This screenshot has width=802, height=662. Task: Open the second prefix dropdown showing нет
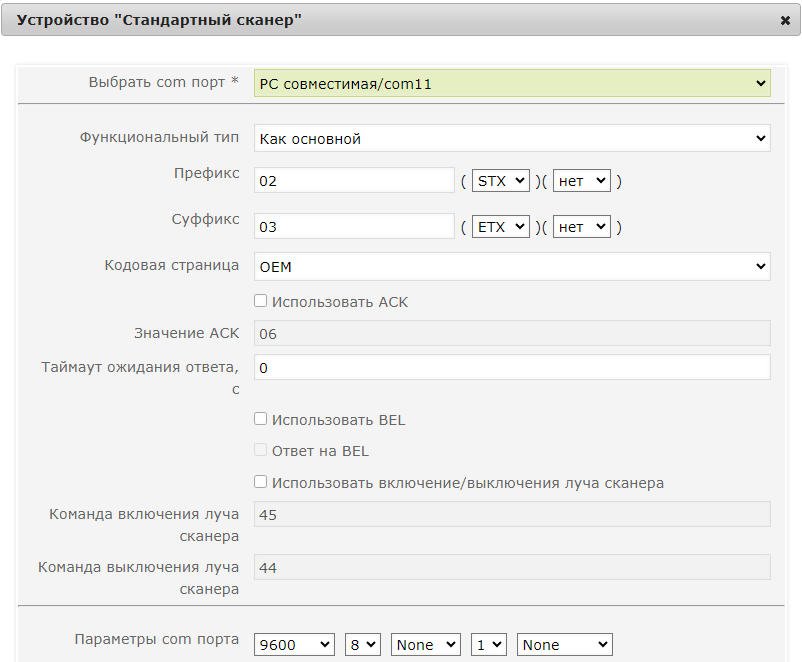click(x=582, y=181)
